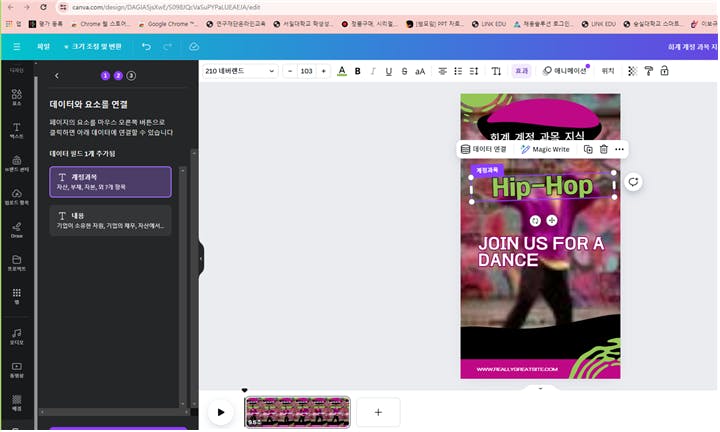Toggle vertical text direction

tap(496, 71)
